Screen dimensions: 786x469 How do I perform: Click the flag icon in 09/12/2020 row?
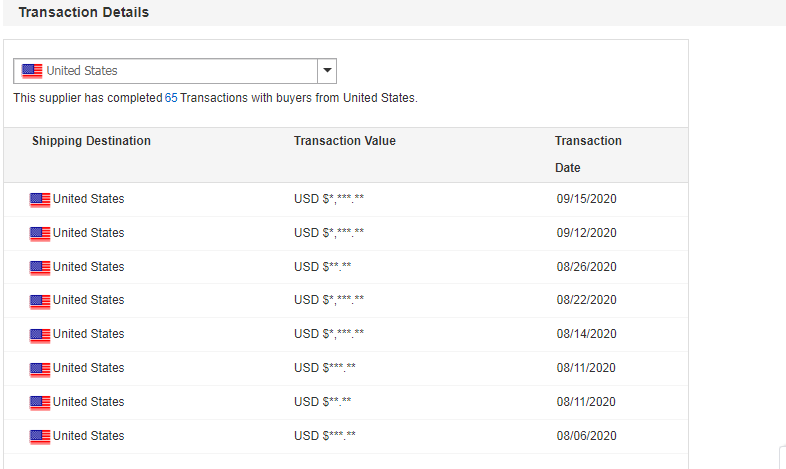(40, 234)
